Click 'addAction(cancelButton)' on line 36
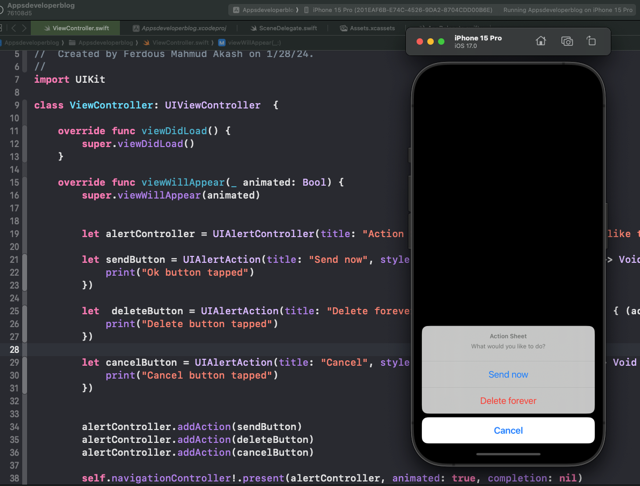This screenshot has width=640, height=486. coord(245,452)
